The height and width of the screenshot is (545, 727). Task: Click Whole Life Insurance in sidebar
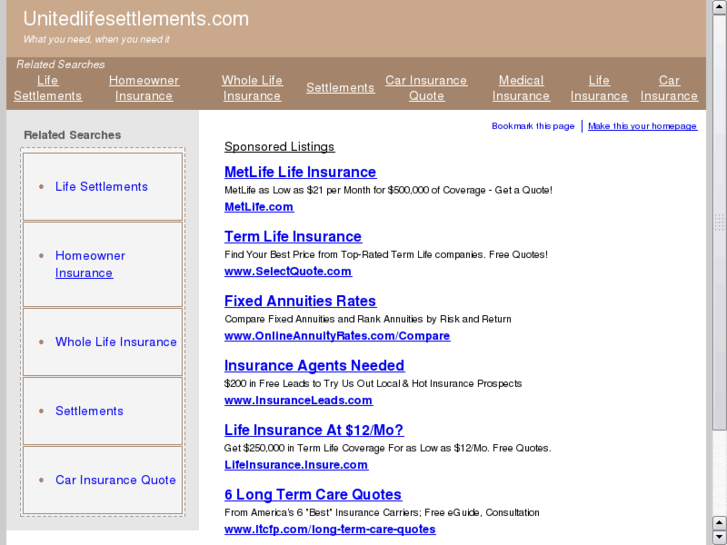pos(116,342)
